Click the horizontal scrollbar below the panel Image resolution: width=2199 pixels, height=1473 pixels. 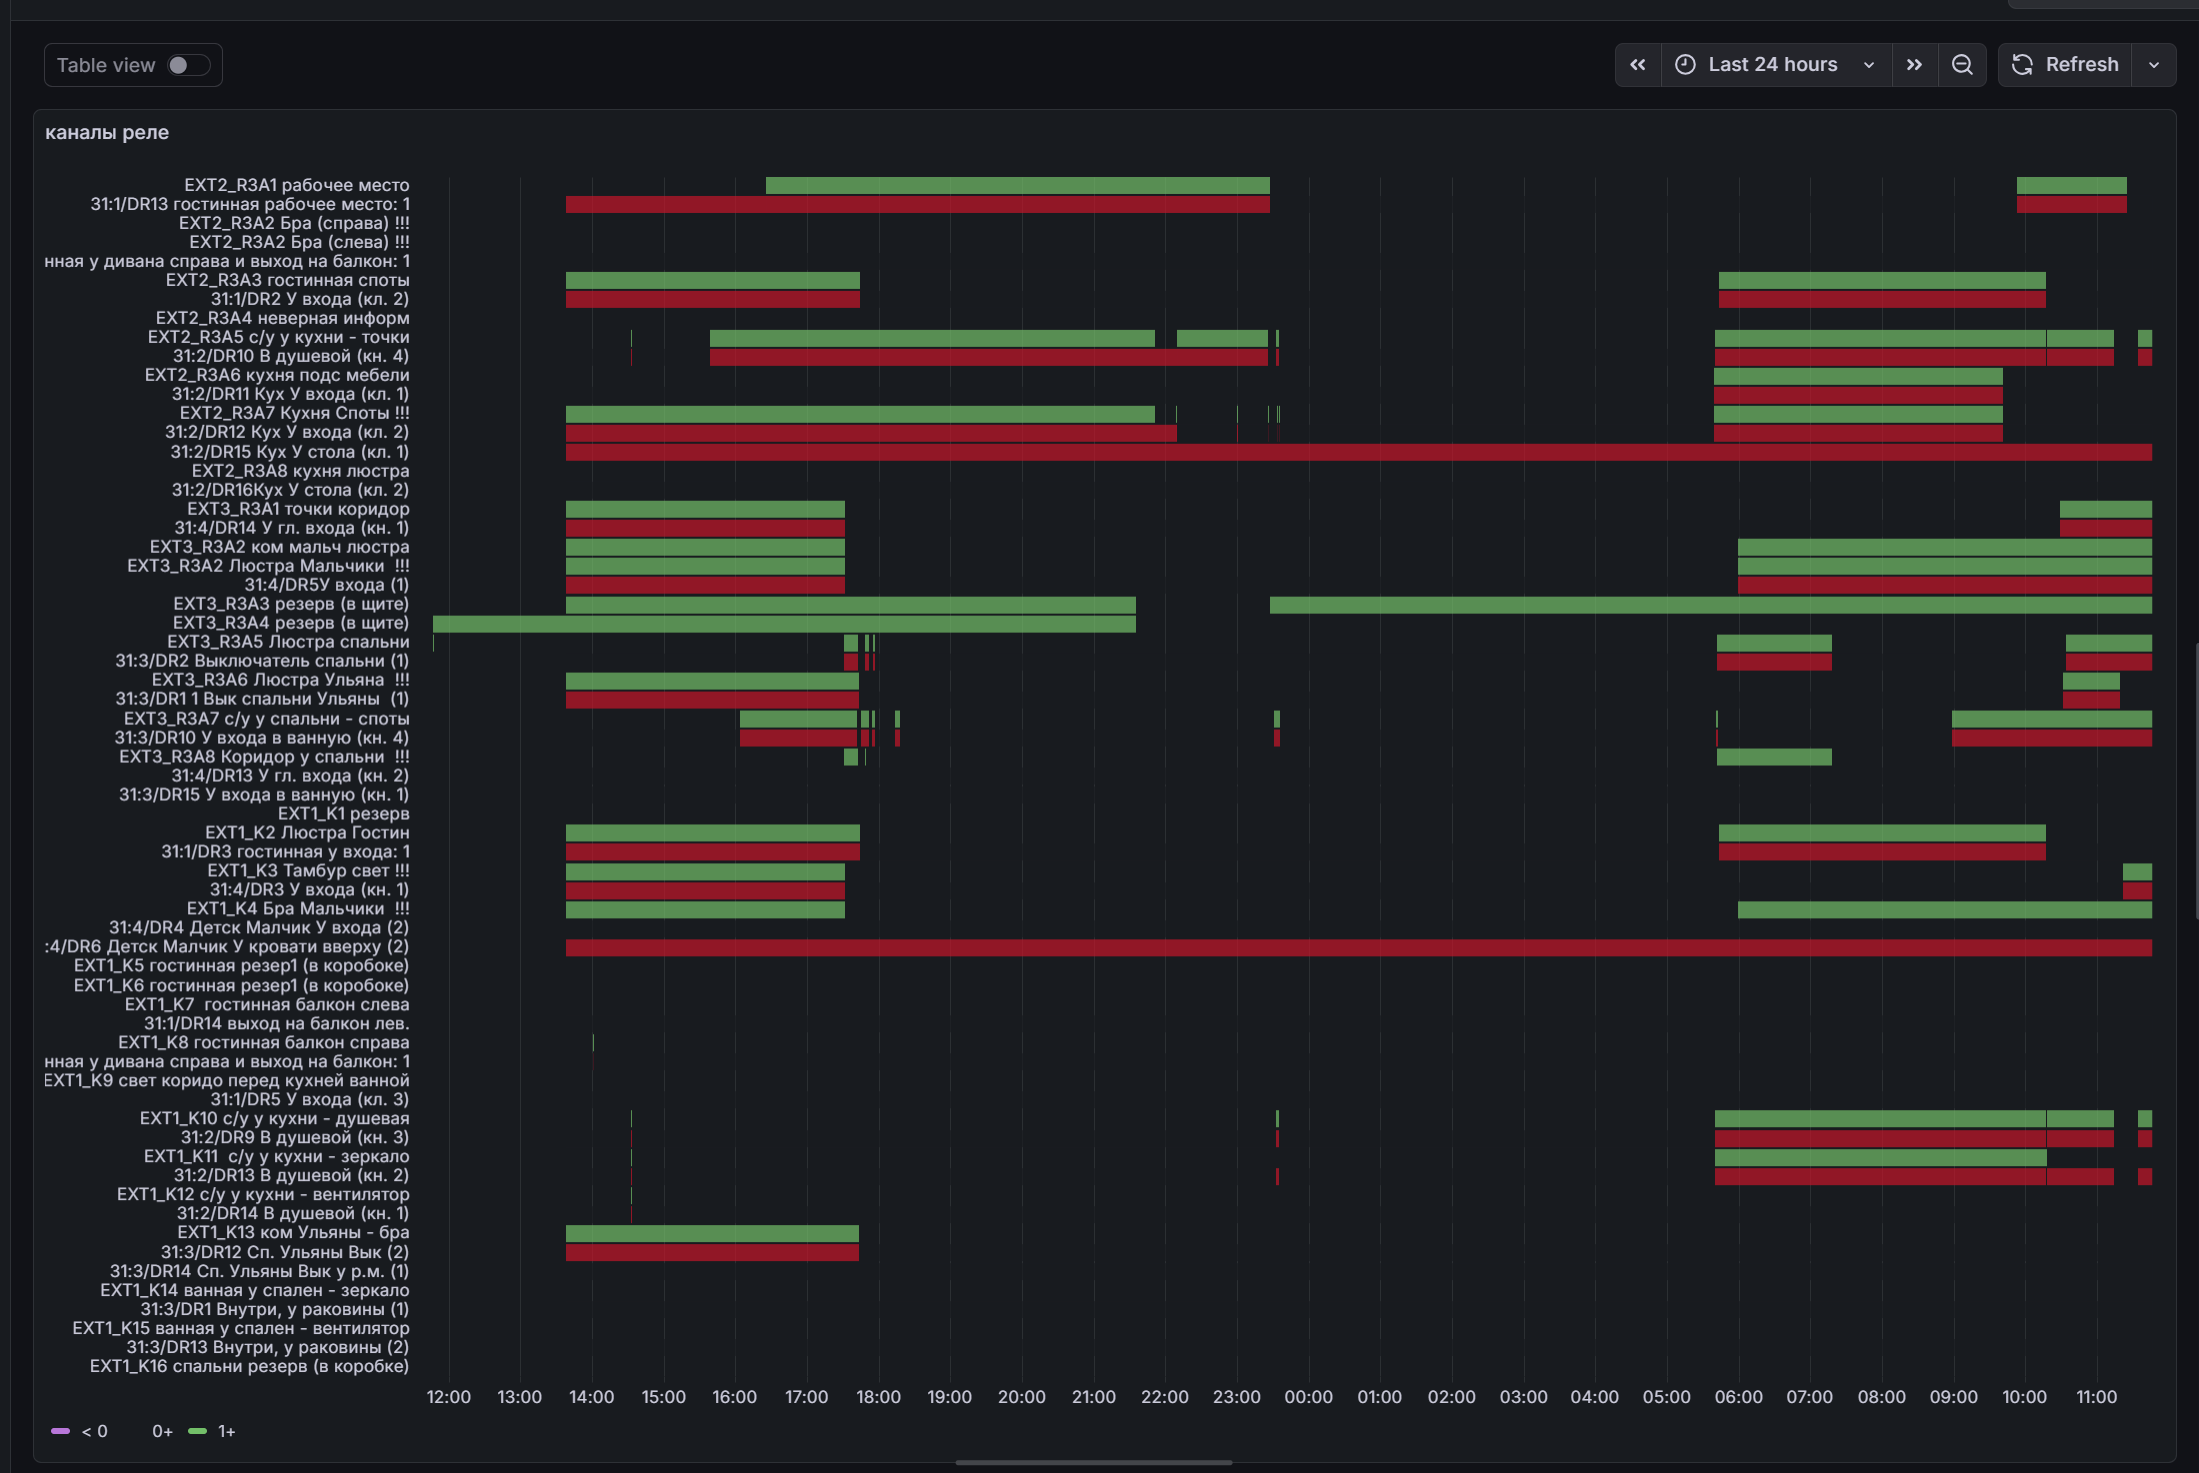pos(1093,1462)
